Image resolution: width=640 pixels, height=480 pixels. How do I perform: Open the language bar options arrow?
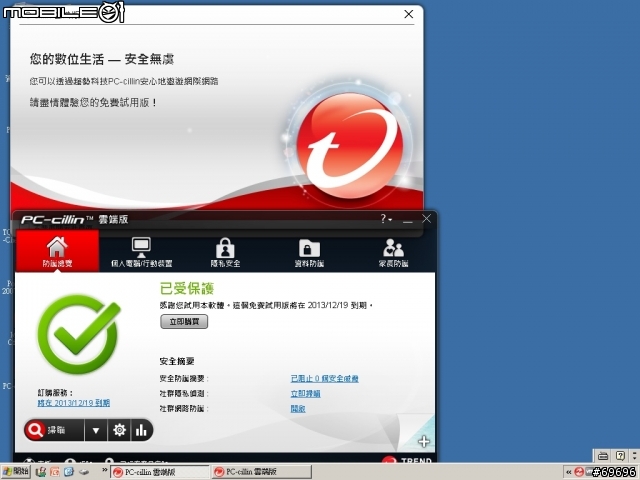click(x=634, y=456)
